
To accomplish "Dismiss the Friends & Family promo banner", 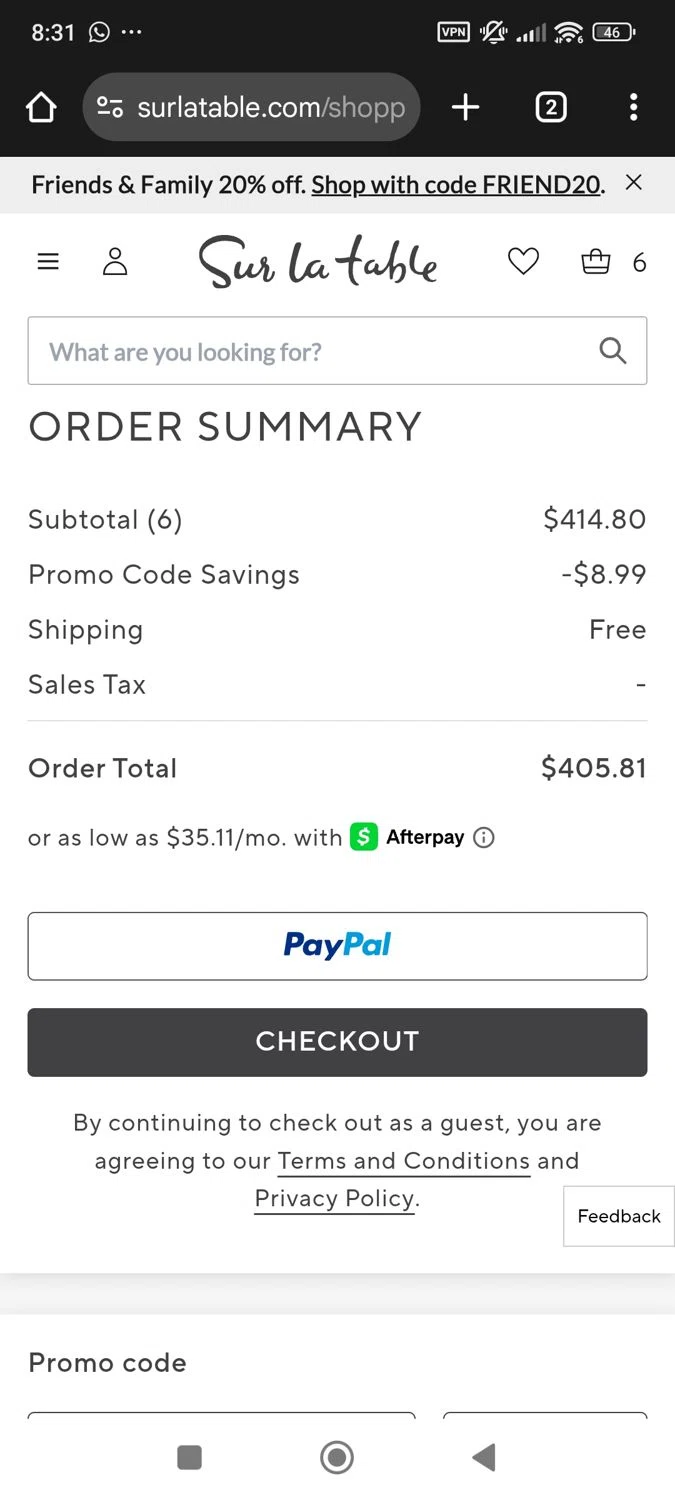I will pos(633,182).
